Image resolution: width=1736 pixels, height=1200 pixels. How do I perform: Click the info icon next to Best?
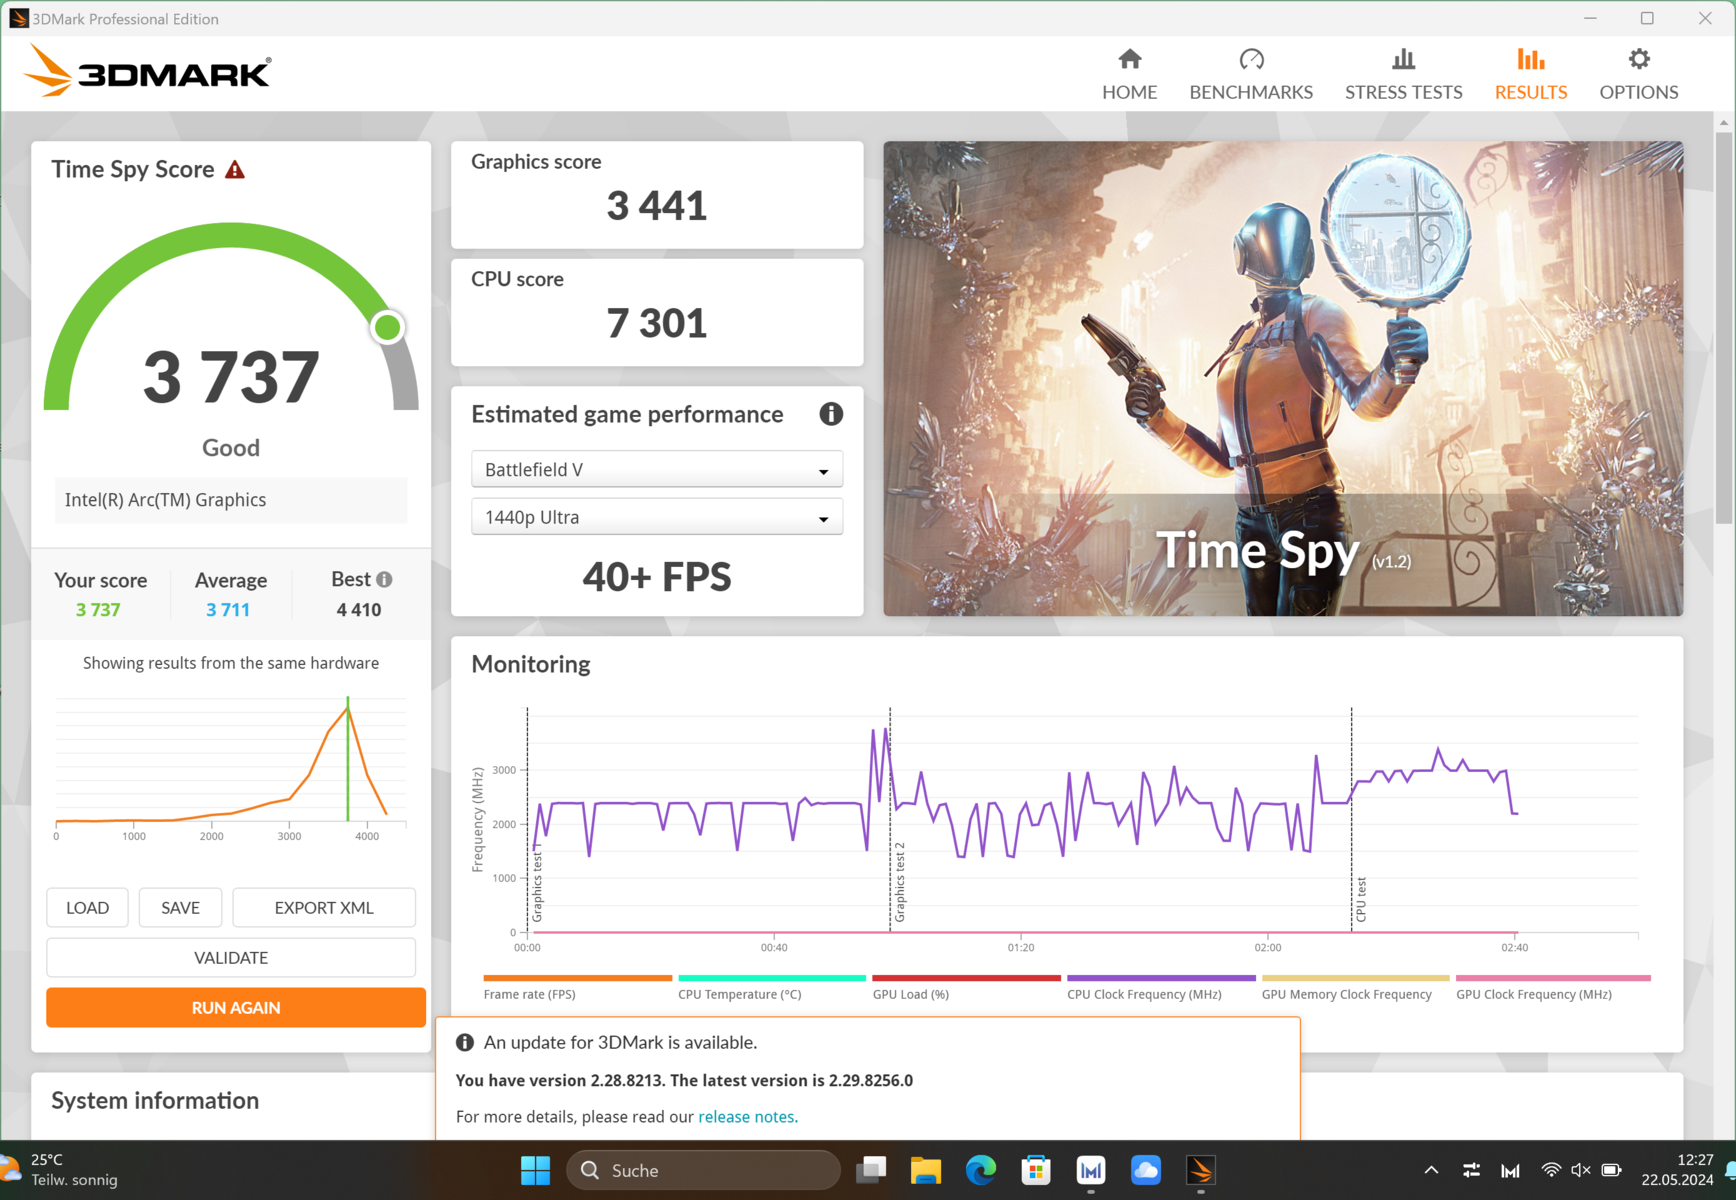384,579
